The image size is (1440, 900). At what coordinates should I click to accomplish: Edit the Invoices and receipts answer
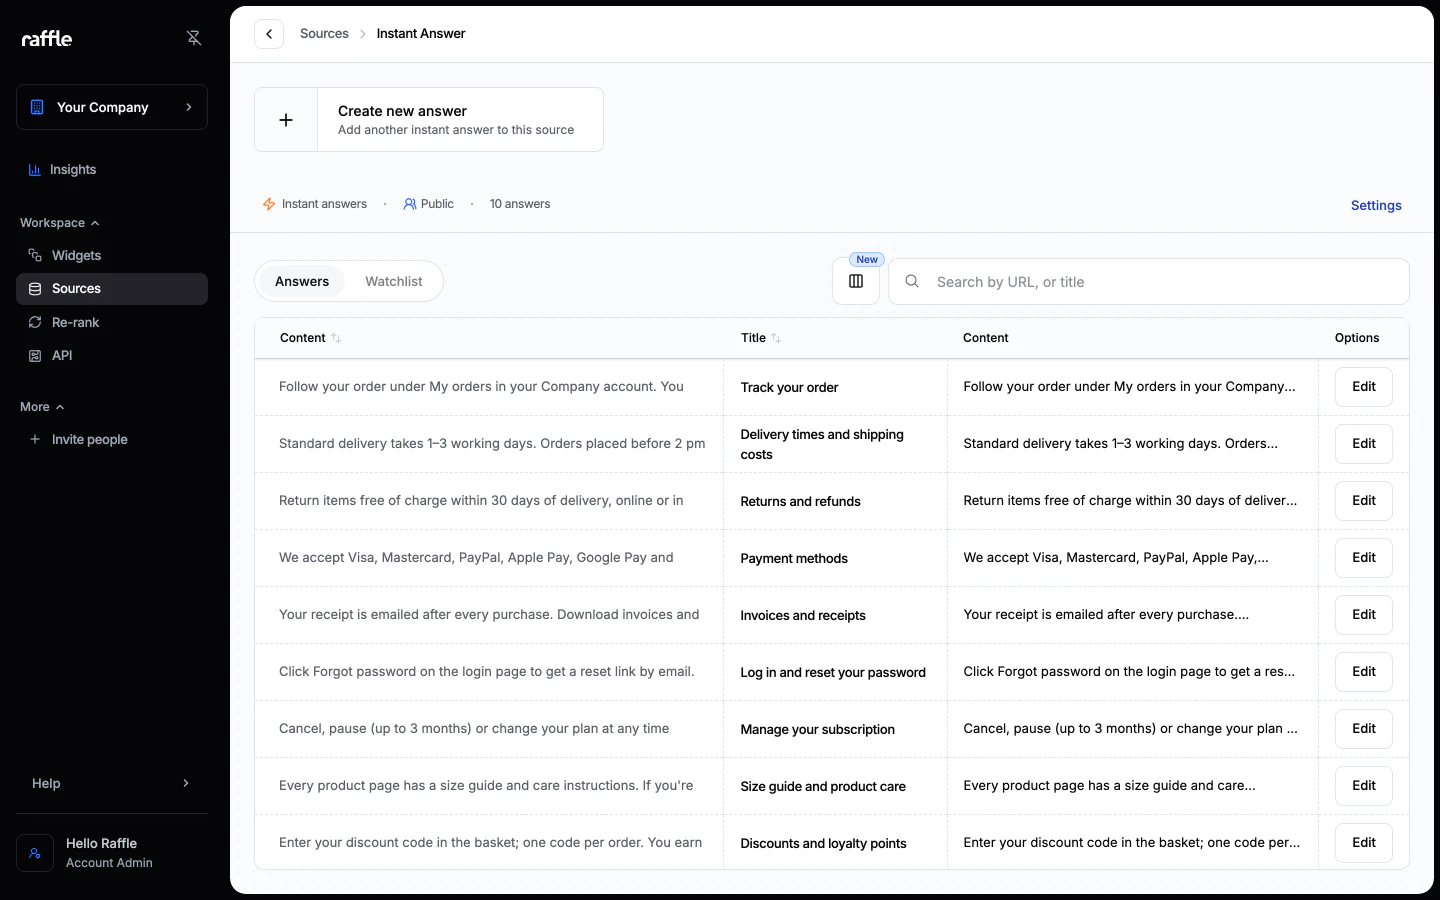tap(1364, 615)
